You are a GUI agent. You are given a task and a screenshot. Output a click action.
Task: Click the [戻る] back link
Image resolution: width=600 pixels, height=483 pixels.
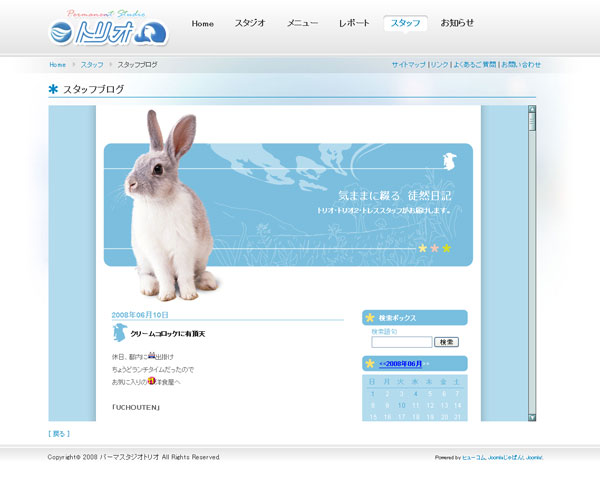[x=59, y=434]
